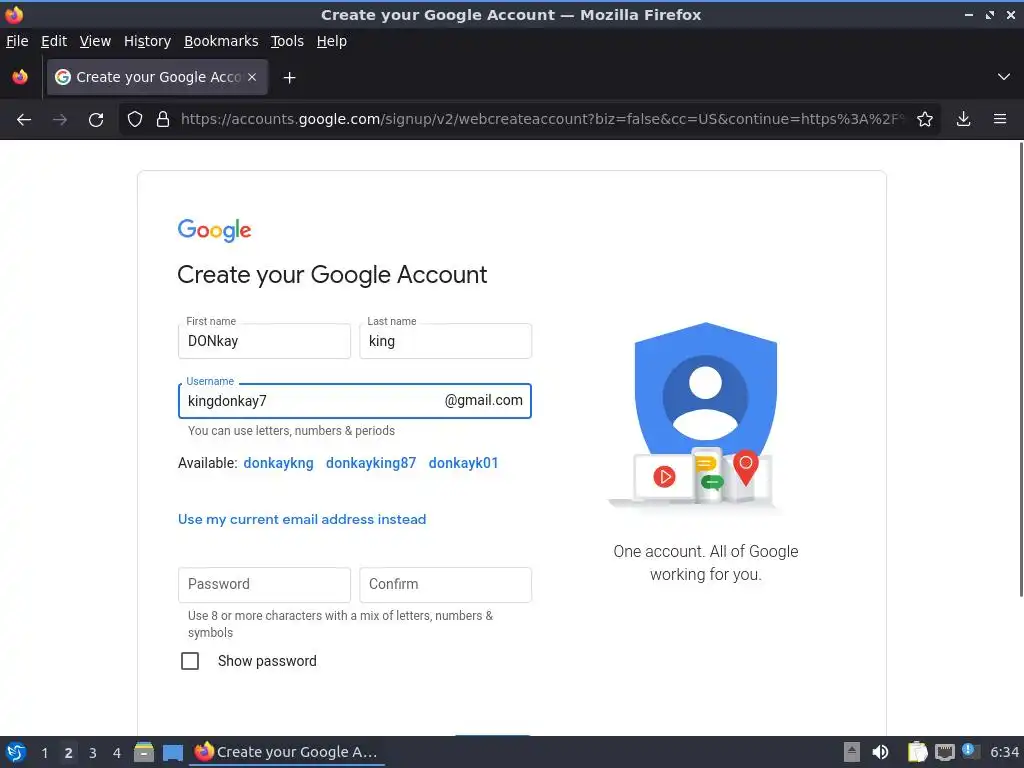Click the Last name field
Image resolution: width=1024 pixels, height=768 pixels.
(x=445, y=341)
